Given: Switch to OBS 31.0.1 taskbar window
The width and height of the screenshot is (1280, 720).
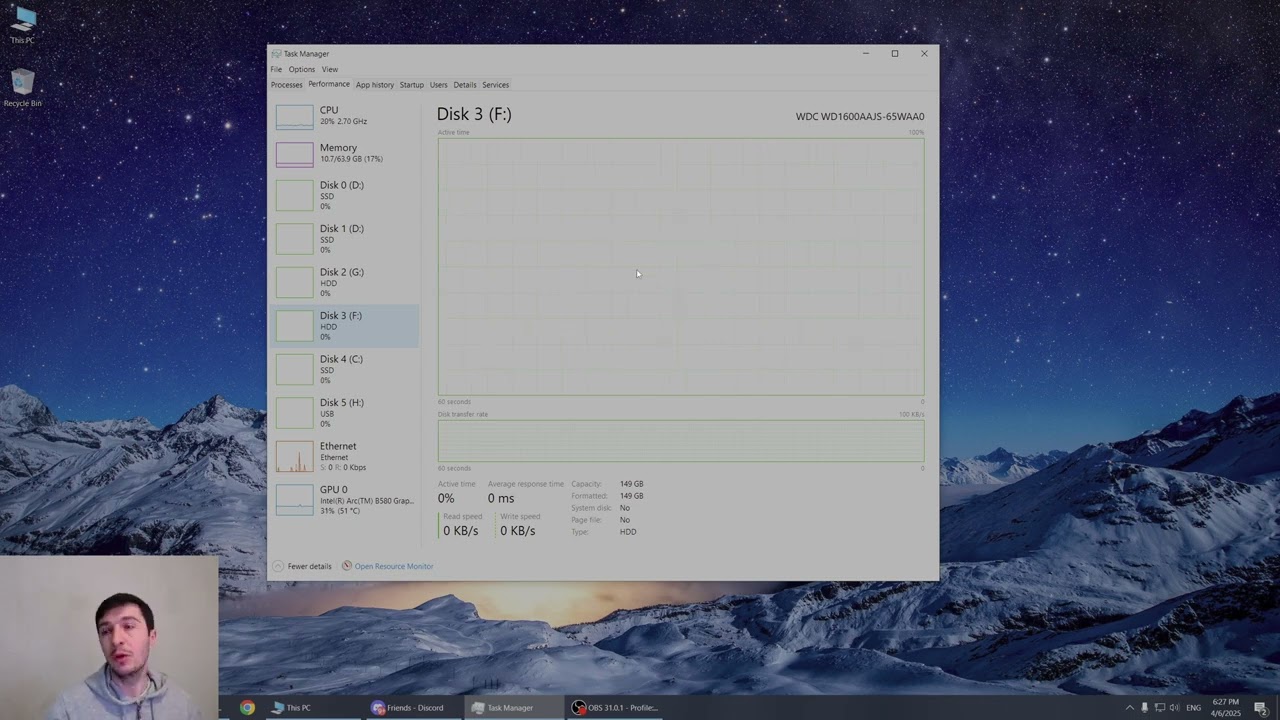Looking at the screenshot, I should point(616,707).
